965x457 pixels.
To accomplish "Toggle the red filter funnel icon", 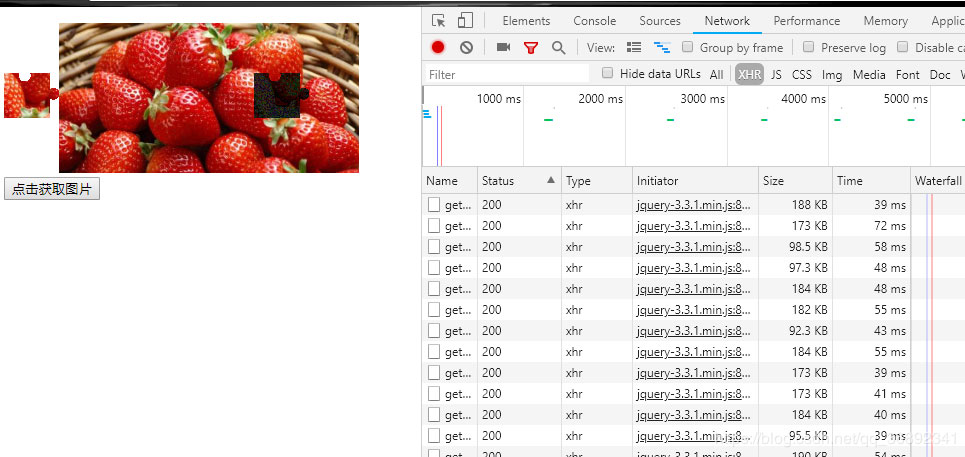I will pos(531,47).
